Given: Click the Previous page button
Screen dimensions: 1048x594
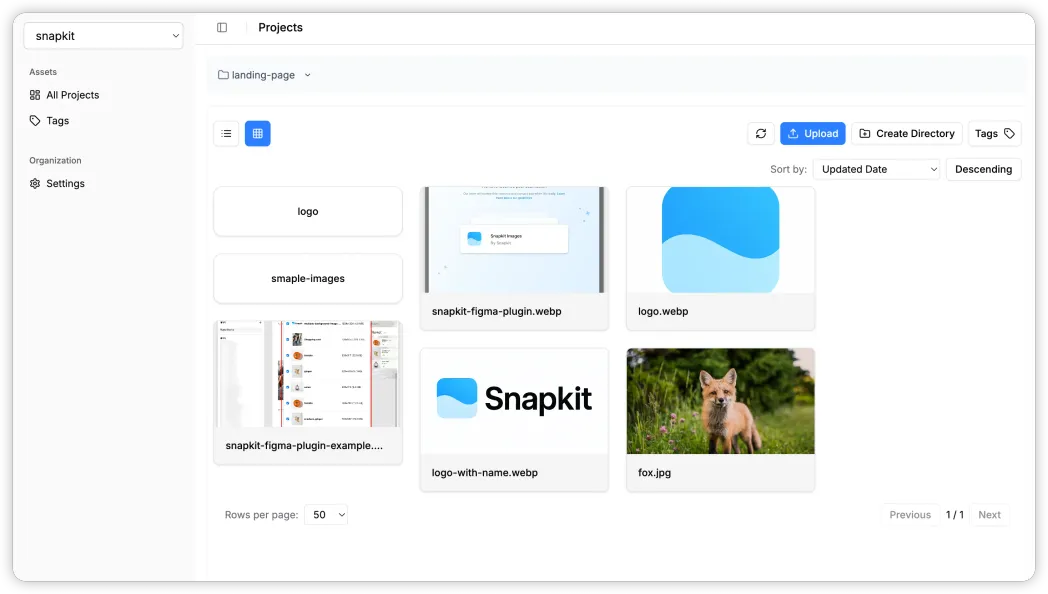Looking at the screenshot, I should 910,514.
